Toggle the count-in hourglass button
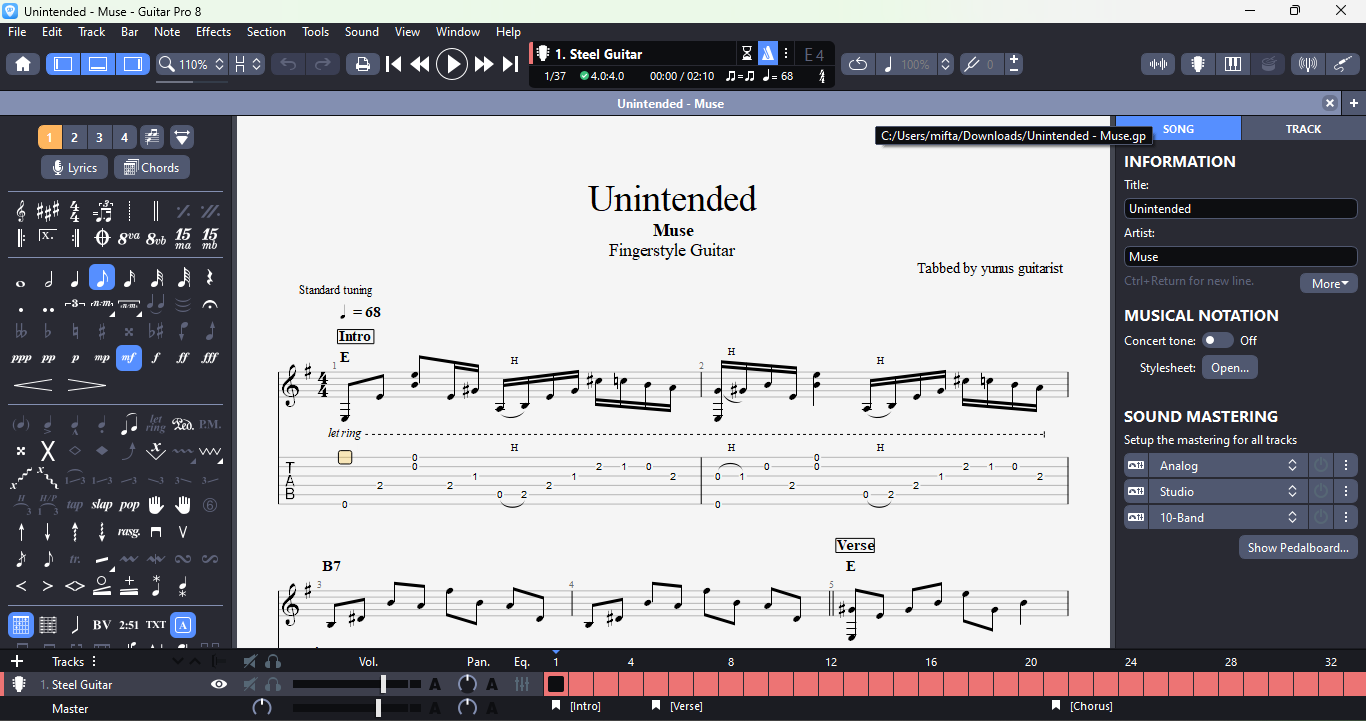This screenshot has width=1366, height=721. 747,54
